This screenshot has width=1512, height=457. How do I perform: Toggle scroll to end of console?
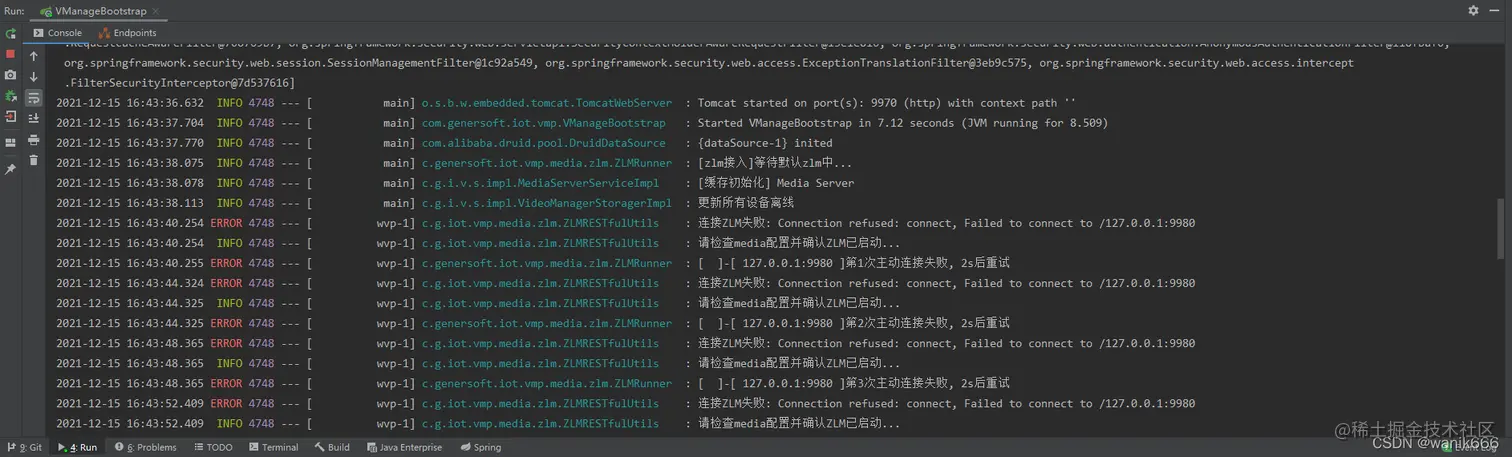pos(33,118)
